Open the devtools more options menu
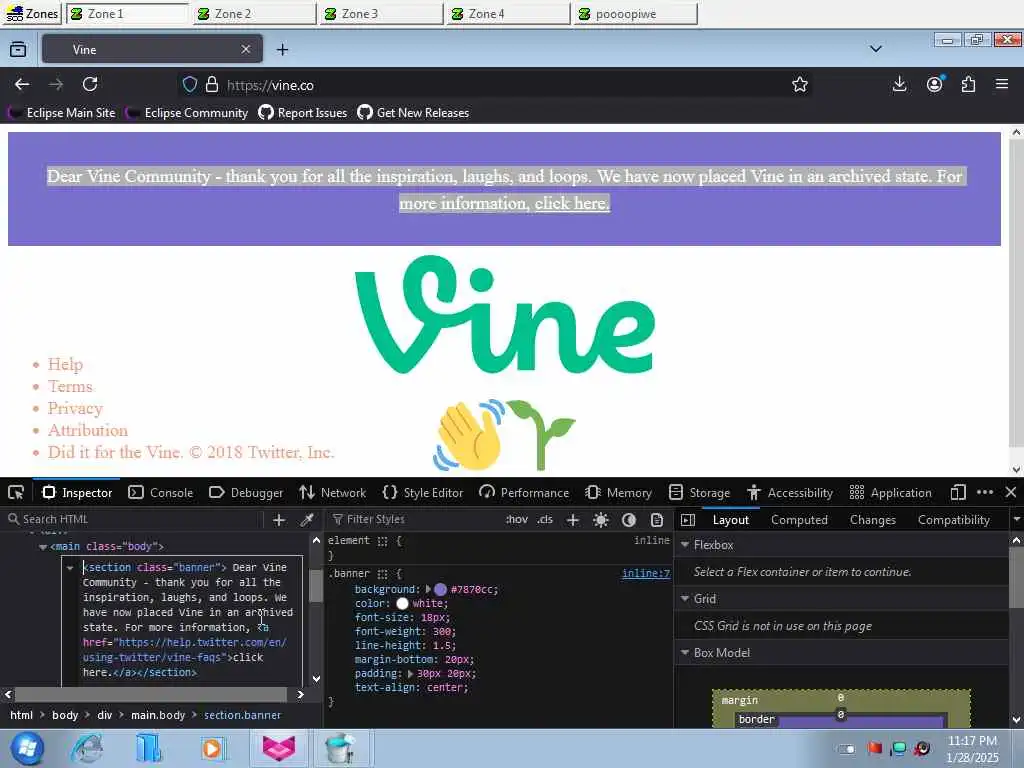The image size is (1024, 768). pyautogui.click(x=985, y=492)
